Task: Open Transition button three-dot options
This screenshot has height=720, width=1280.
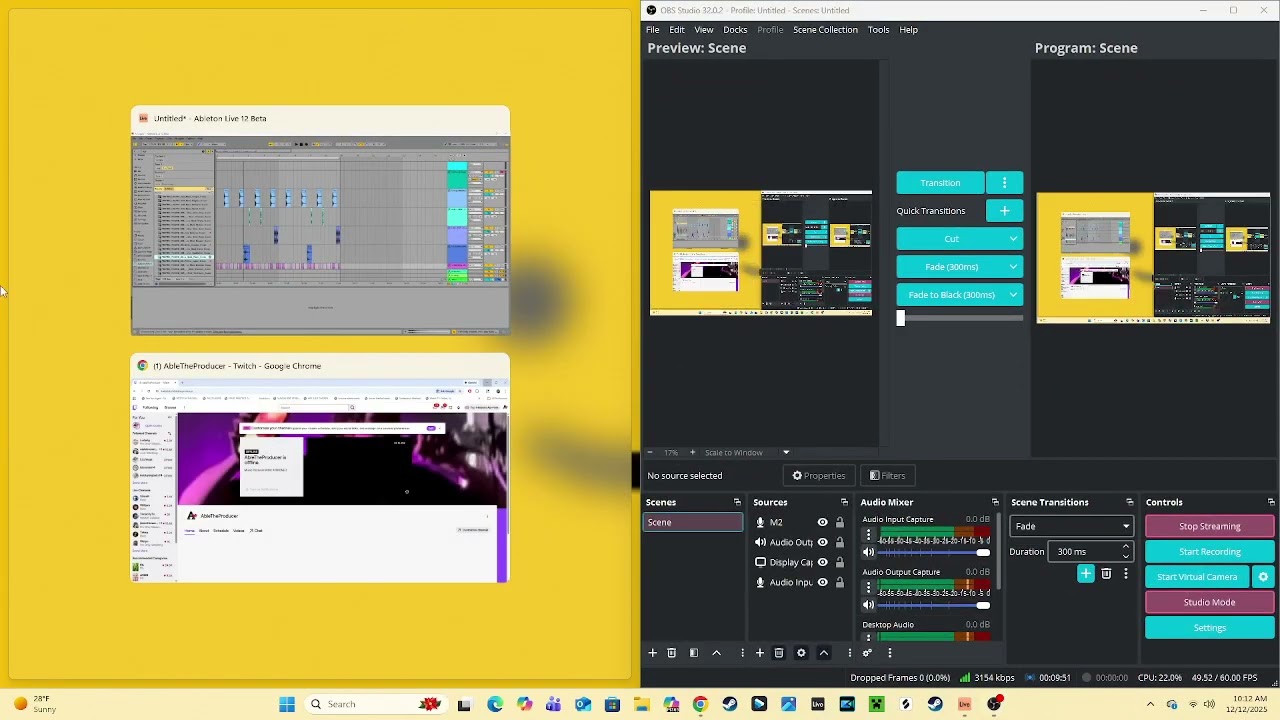Action: click(x=1005, y=183)
